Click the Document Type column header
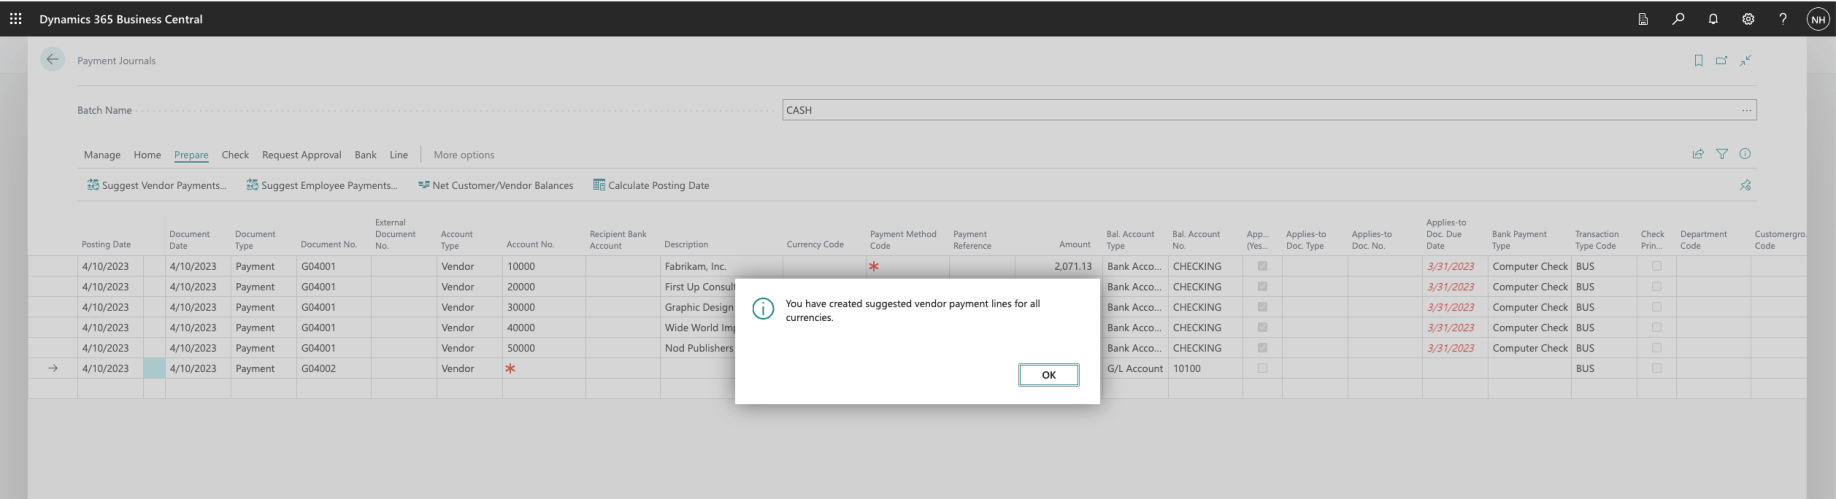This screenshot has height=499, width=1836. [x=255, y=240]
